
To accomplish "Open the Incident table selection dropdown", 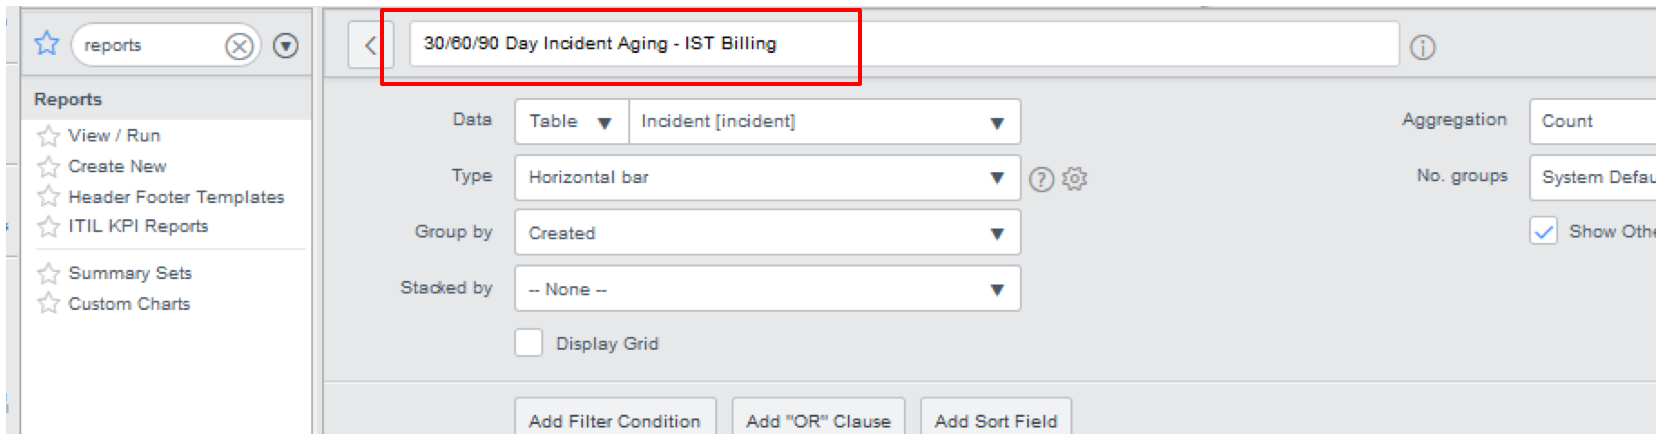I will (823, 122).
